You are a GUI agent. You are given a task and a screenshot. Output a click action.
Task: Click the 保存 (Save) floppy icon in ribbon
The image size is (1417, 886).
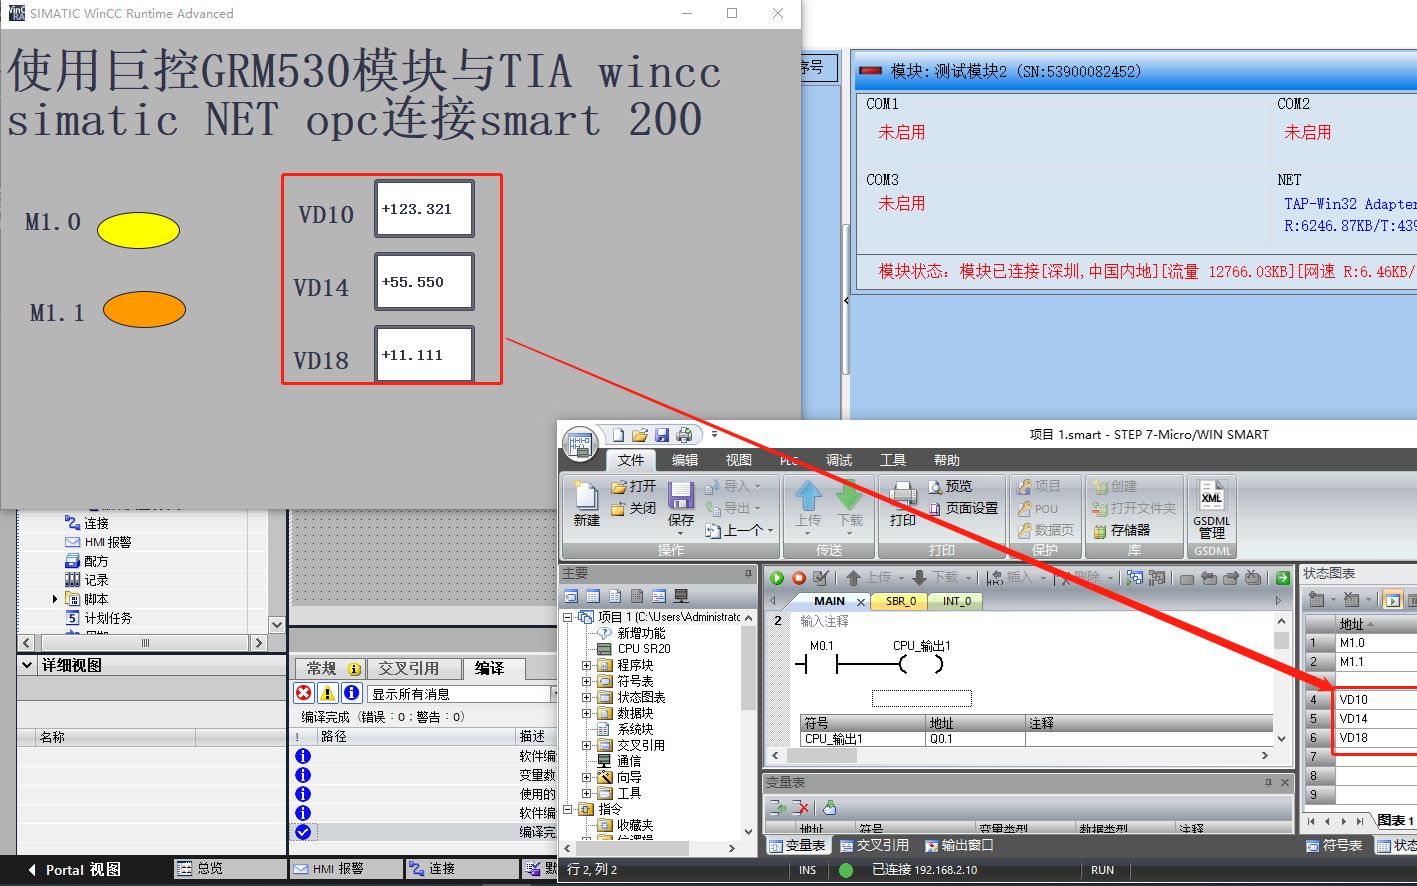[x=681, y=496]
